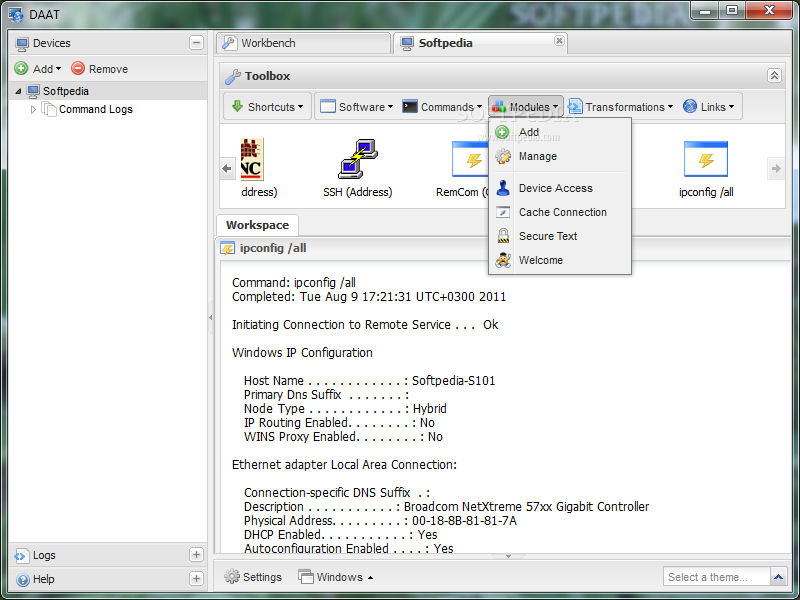Click the Settings button

253,577
